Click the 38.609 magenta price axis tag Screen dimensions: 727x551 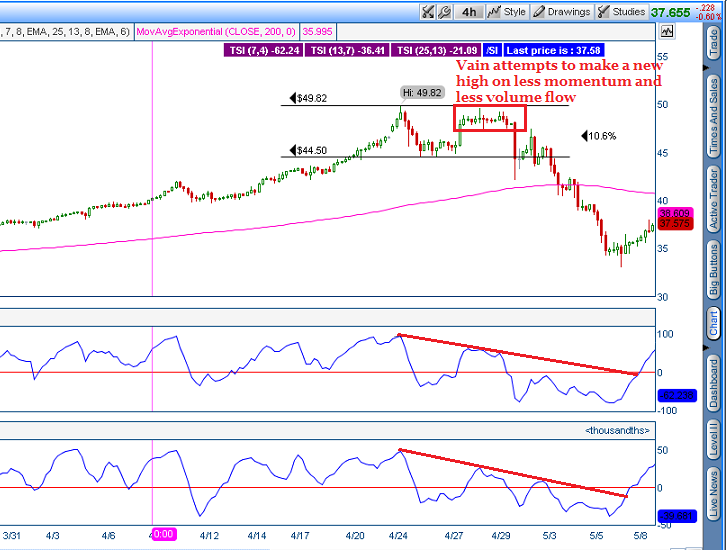click(x=675, y=213)
